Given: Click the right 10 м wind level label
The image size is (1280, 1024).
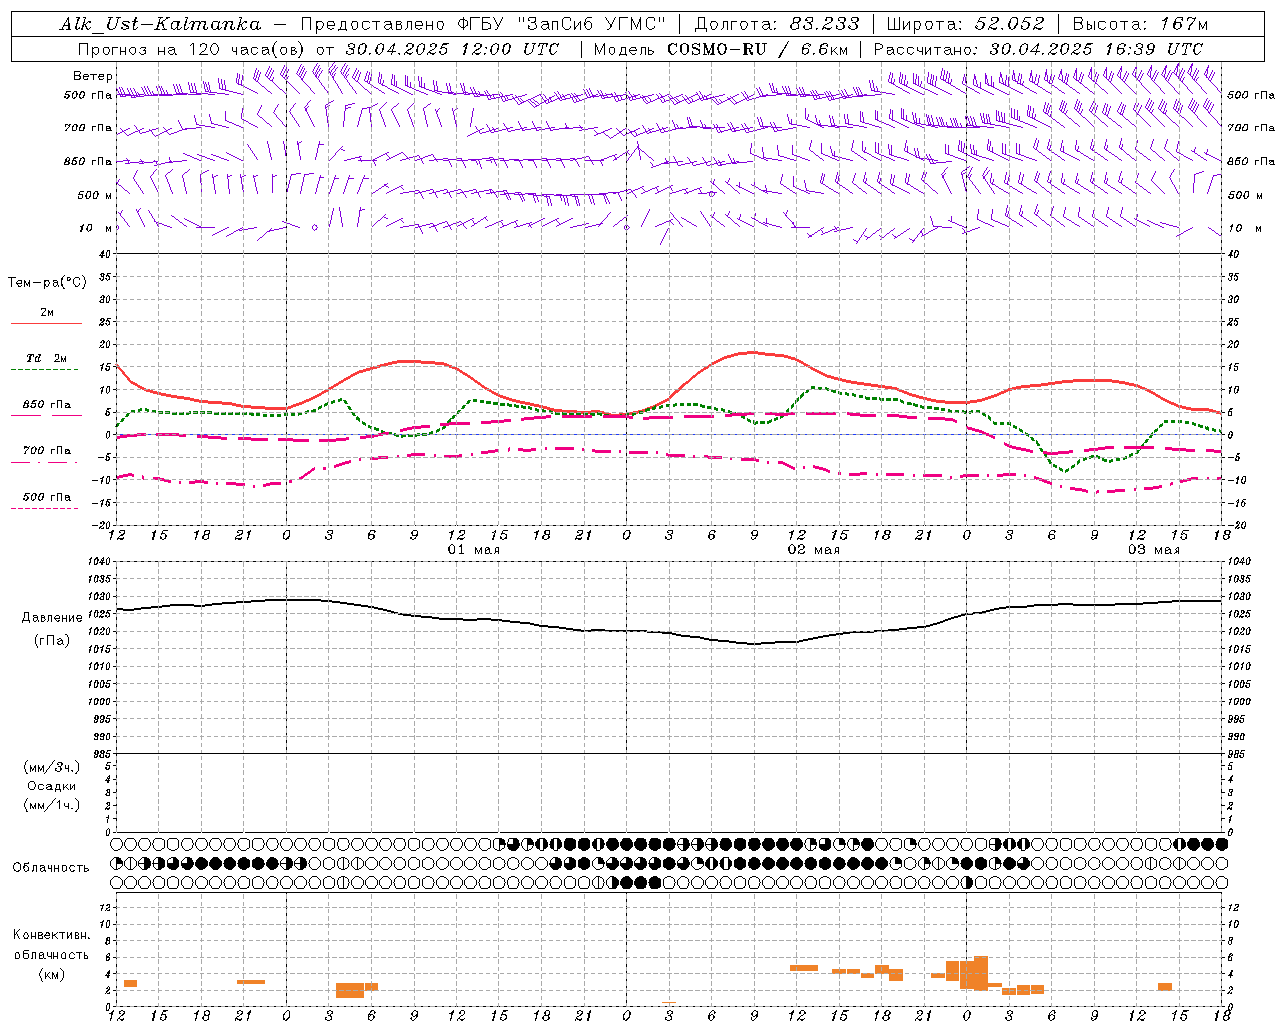Looking at the screenshot, I should pos(1245,228).
